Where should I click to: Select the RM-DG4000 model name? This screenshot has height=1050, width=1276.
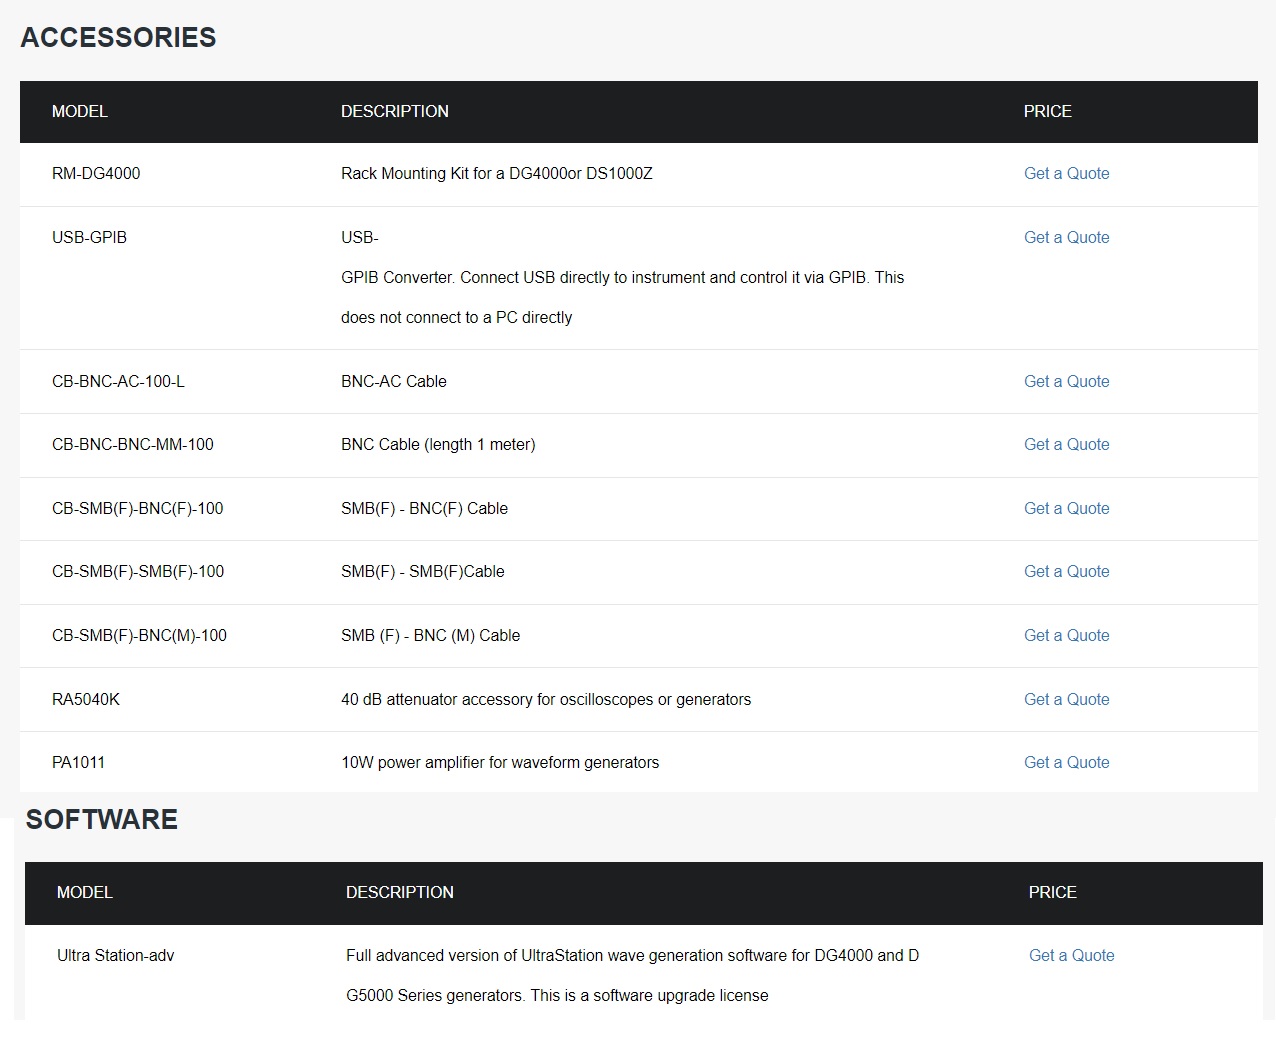point(96,173)
